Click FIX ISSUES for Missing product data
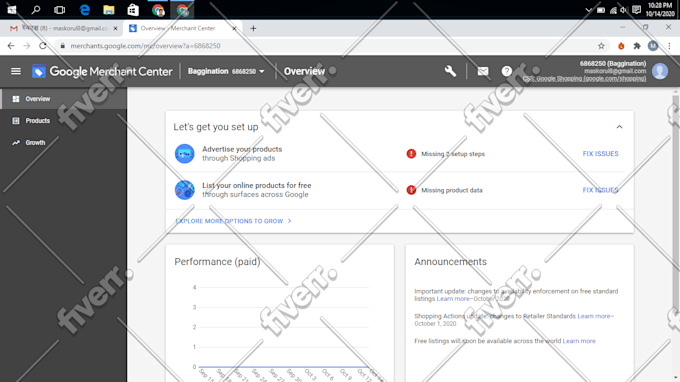This screenshot has width=680, height=382. 600,190
